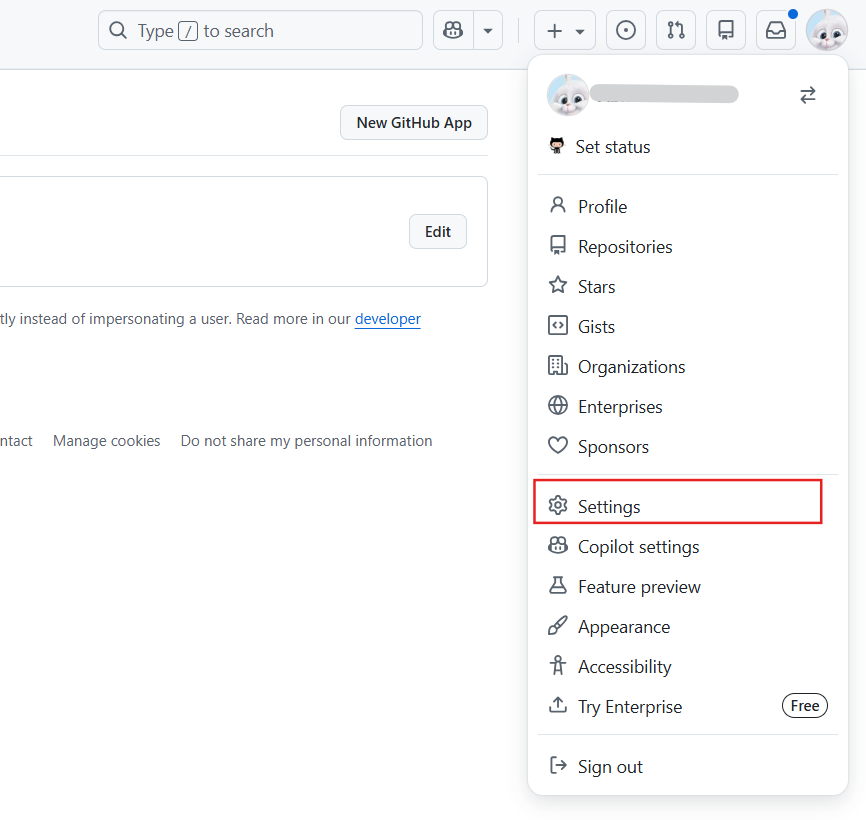Open Stars from the user menu
Screen dimensions: 866x820
tap(688, 287)
